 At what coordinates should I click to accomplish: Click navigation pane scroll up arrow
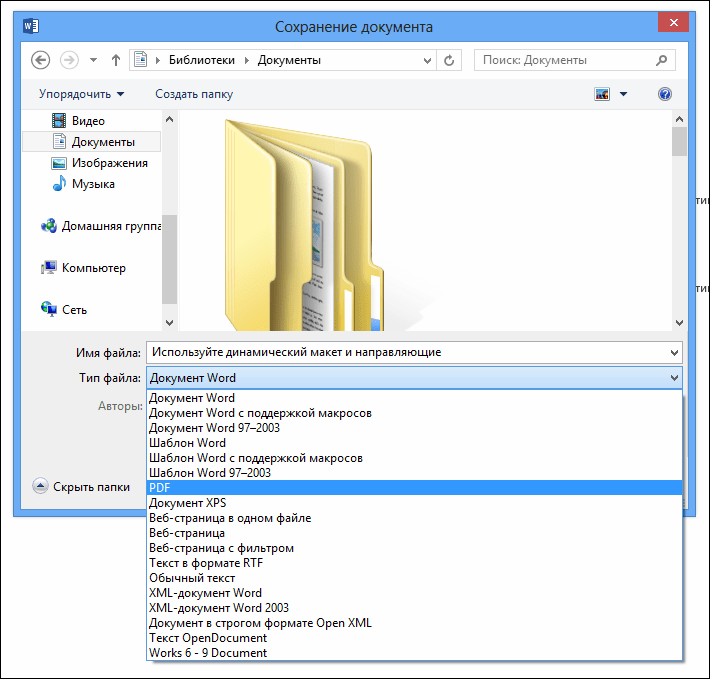(169, 120)
